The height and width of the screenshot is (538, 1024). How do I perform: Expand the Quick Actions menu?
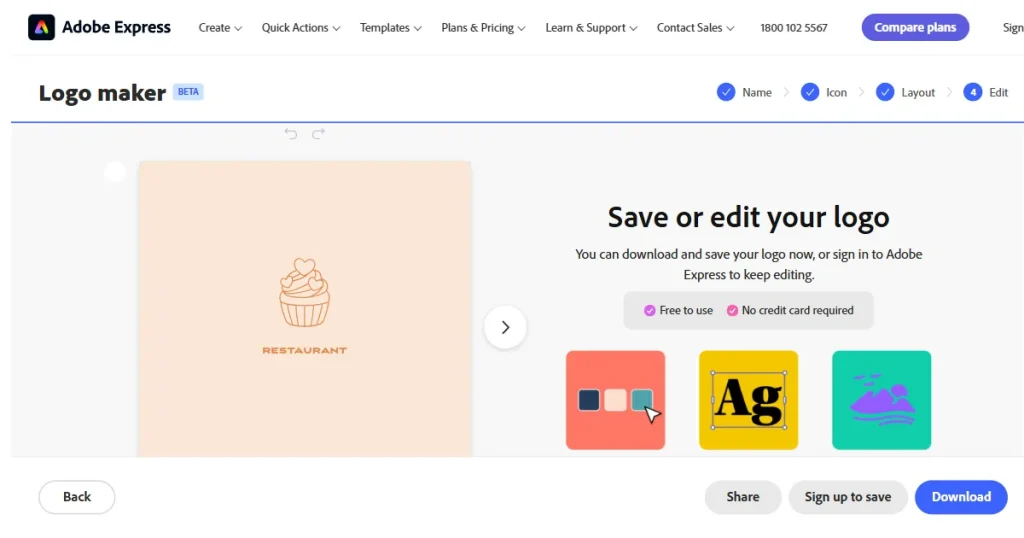[x=300, y=28]
